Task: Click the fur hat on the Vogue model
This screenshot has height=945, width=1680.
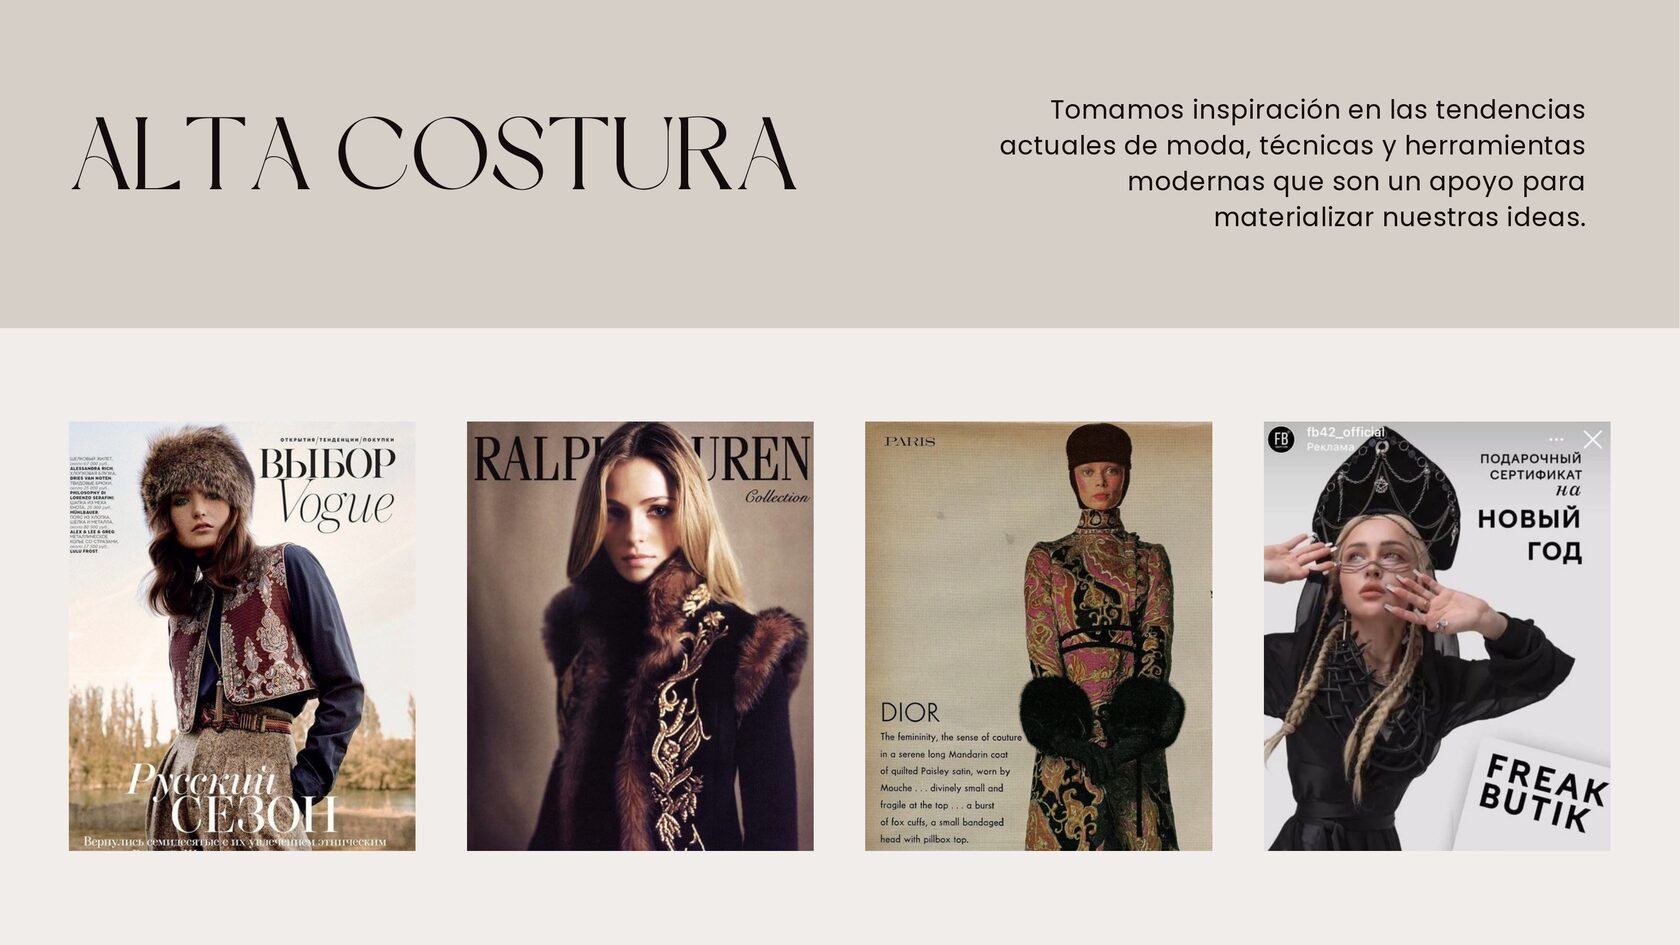Action: click(x=198, y=473)
